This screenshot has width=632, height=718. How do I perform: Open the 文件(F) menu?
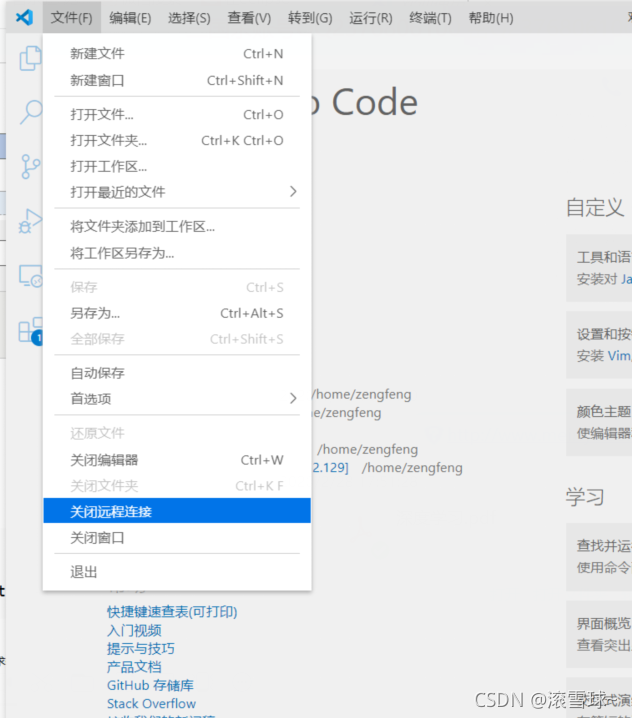[71, 17]
